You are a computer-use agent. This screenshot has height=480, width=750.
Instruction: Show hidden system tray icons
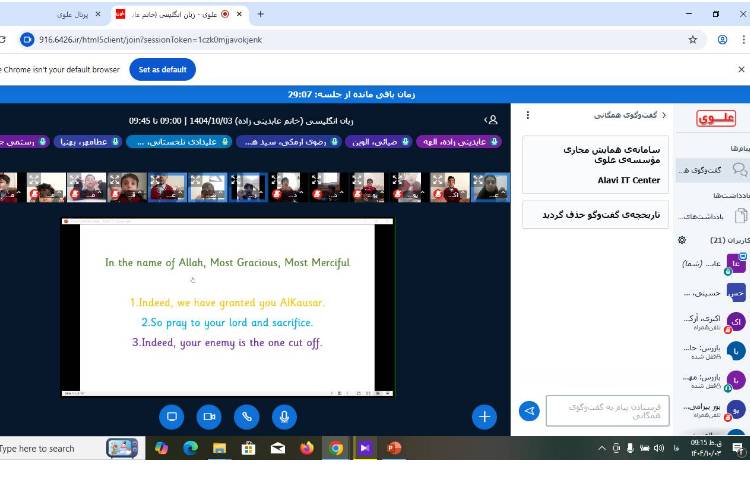coord(602,448)
